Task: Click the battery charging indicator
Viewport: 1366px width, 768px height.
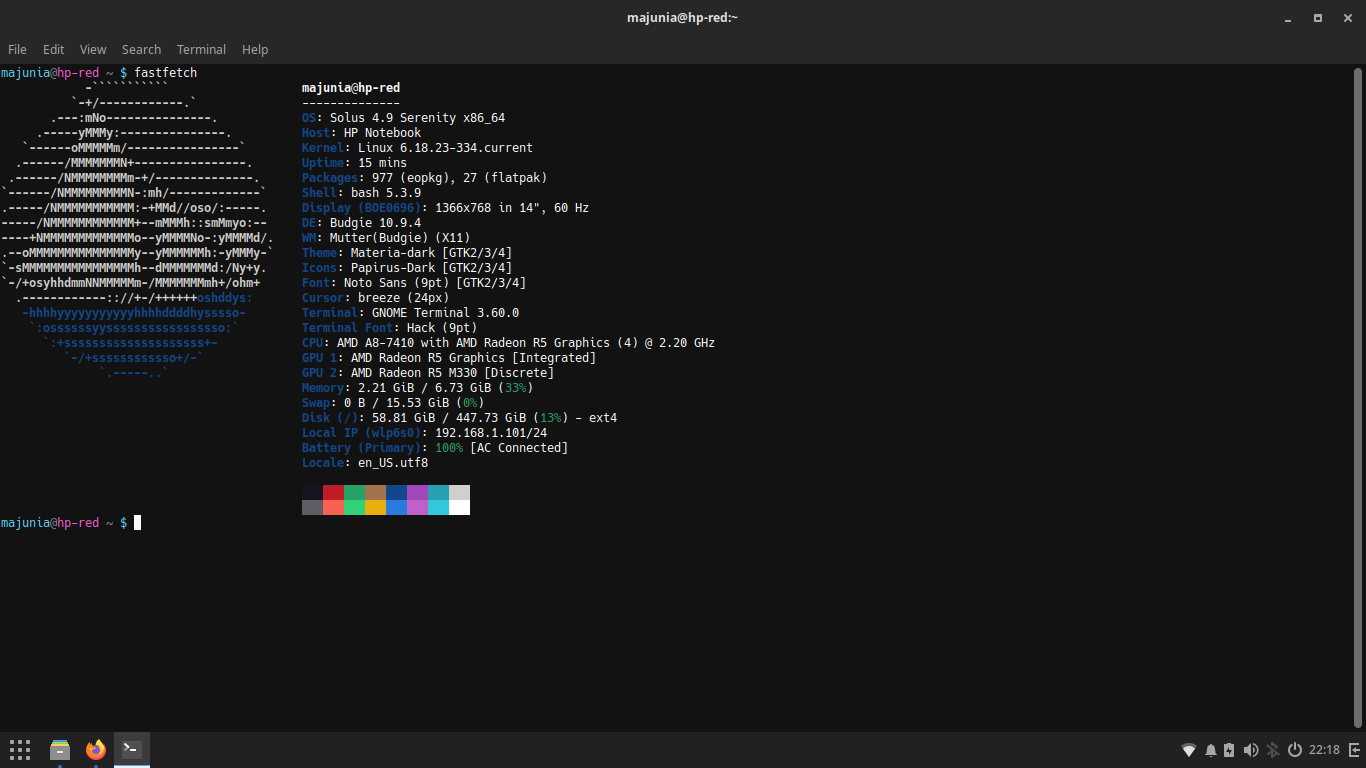Action: pyautogui.click(x=1229, y=750)
